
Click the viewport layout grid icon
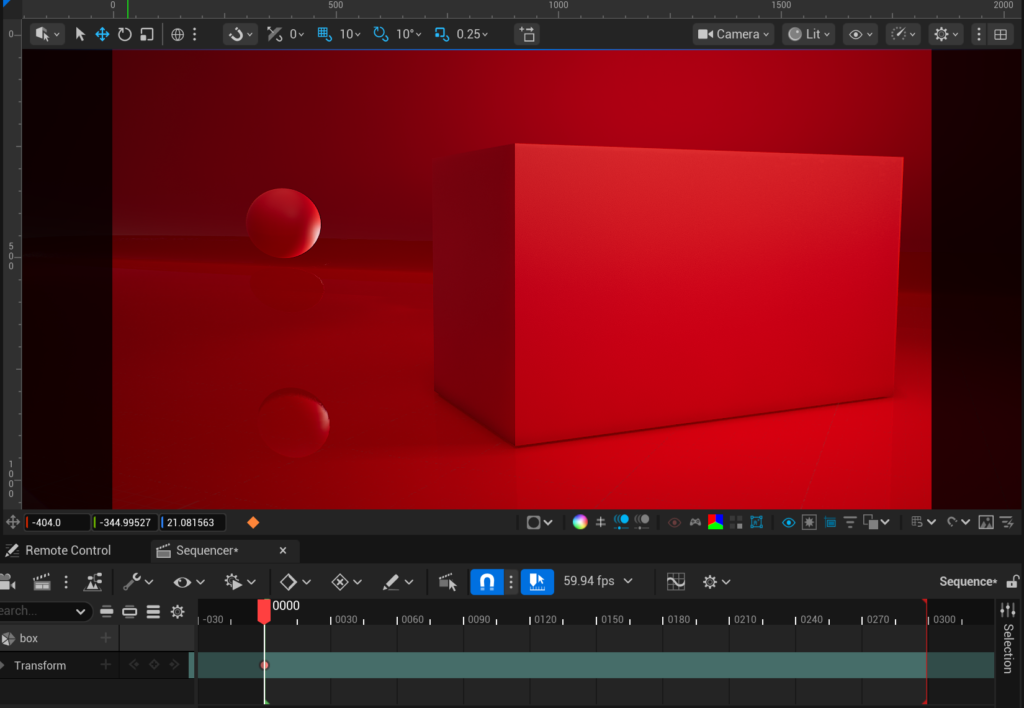point(1000,34)
